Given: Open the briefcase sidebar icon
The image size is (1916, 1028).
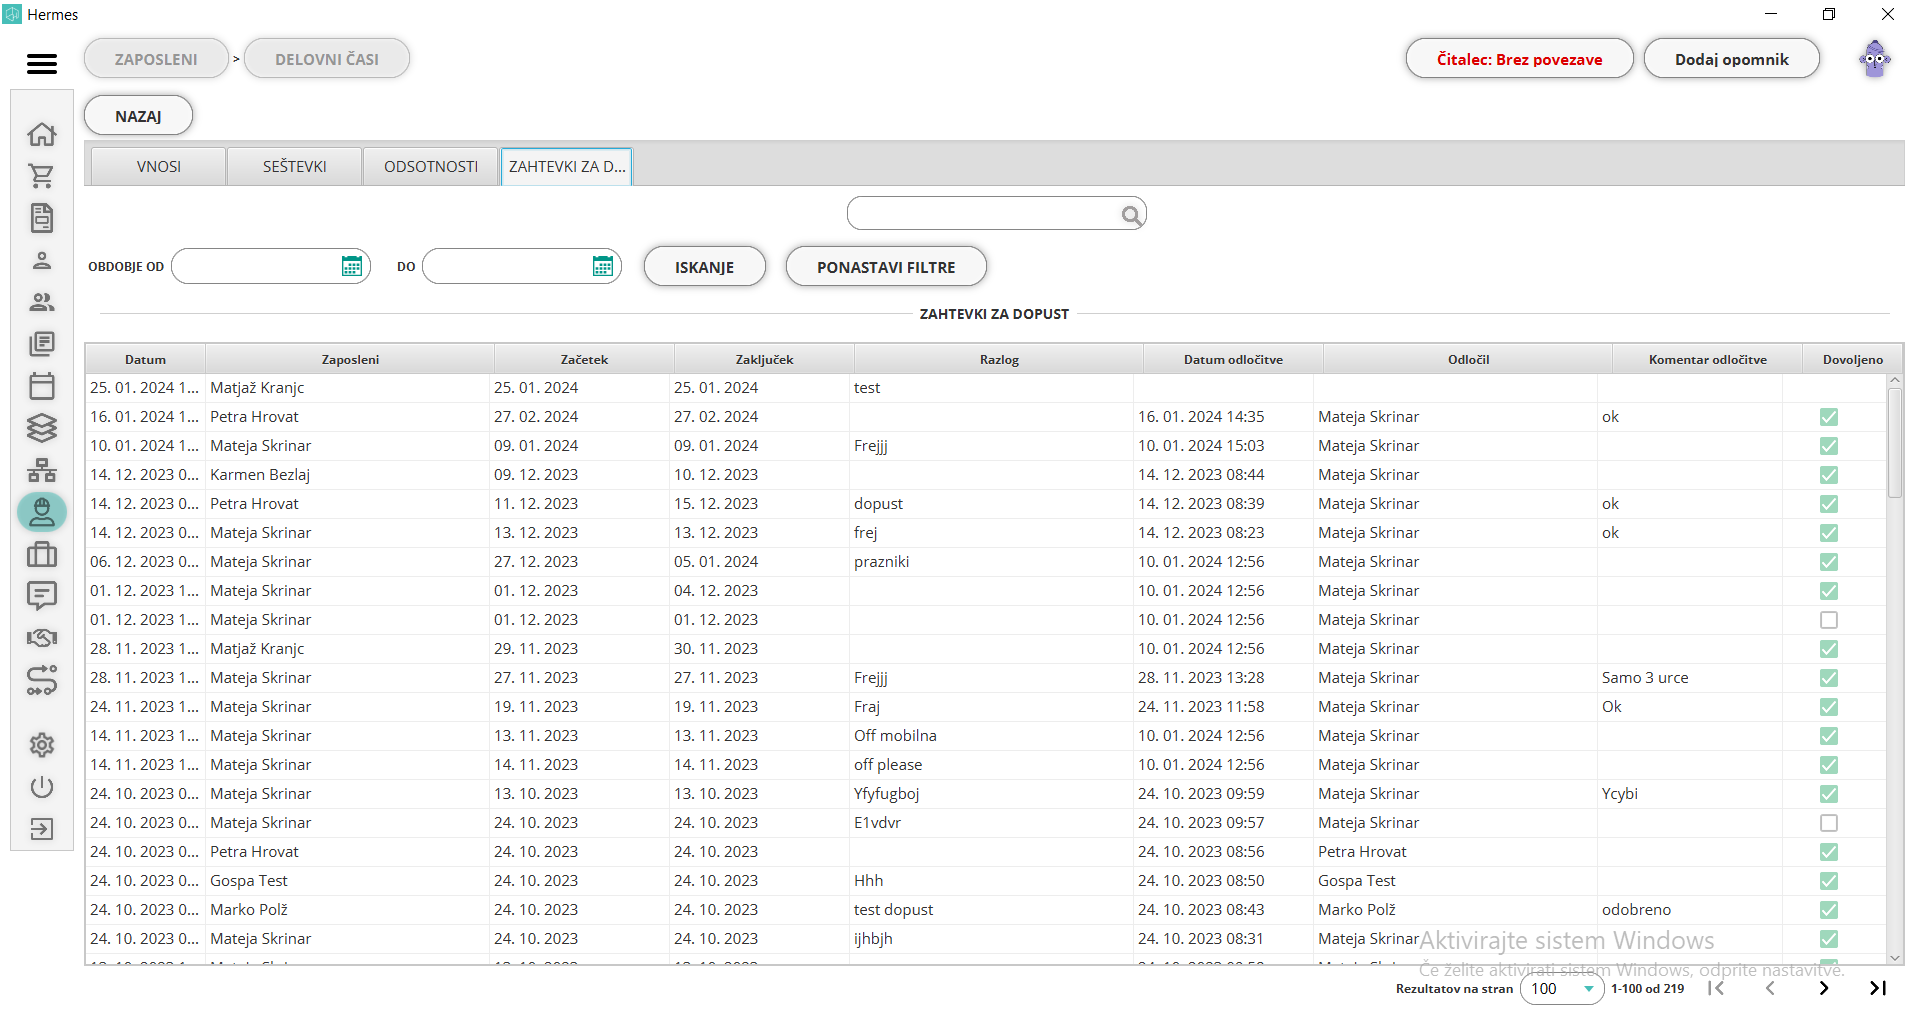Looking at the screenshot, I should coord(42,554).
